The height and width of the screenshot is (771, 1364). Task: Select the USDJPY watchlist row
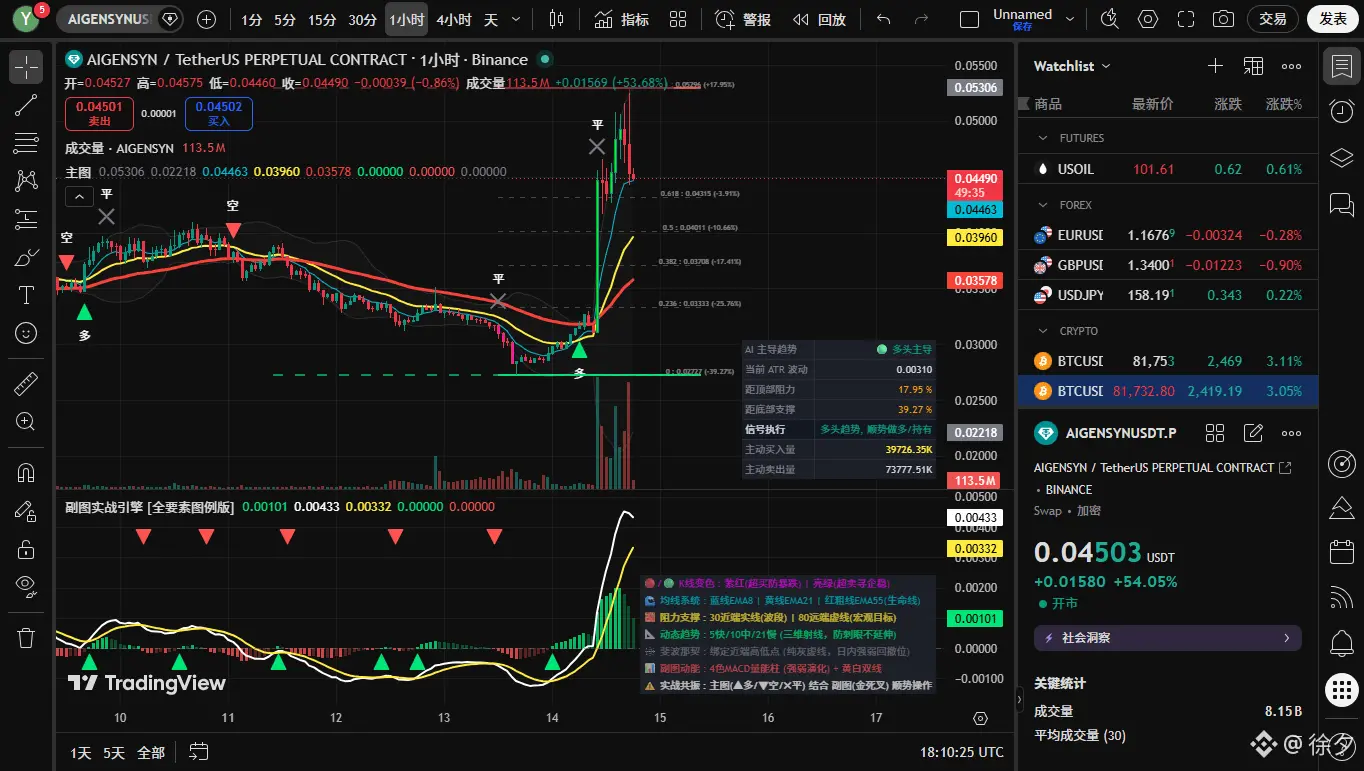(x=1168, y=295)
